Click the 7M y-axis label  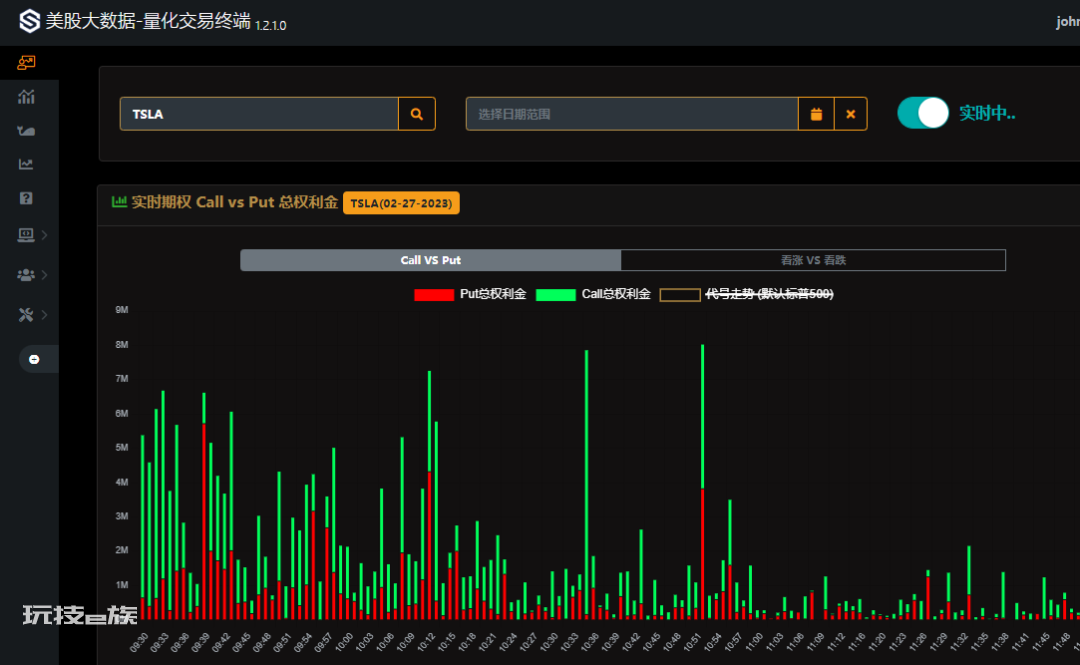coord(122,378)
